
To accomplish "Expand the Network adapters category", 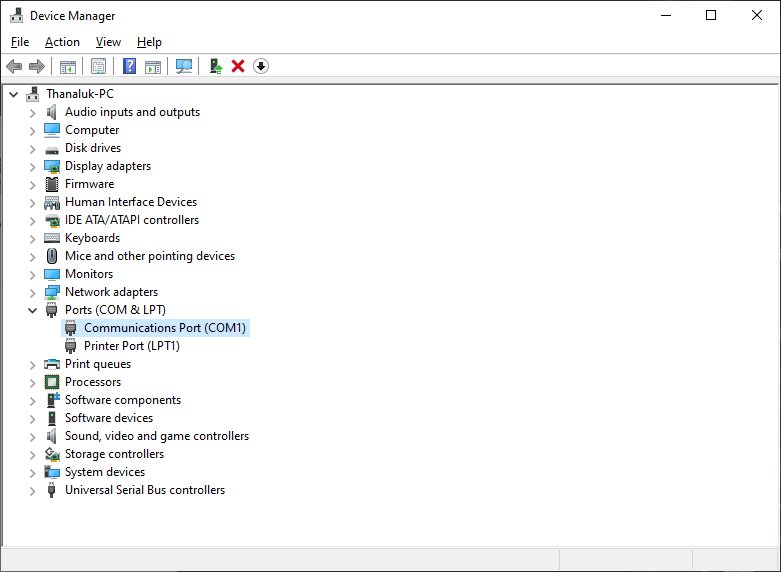I will pos(32,292).
